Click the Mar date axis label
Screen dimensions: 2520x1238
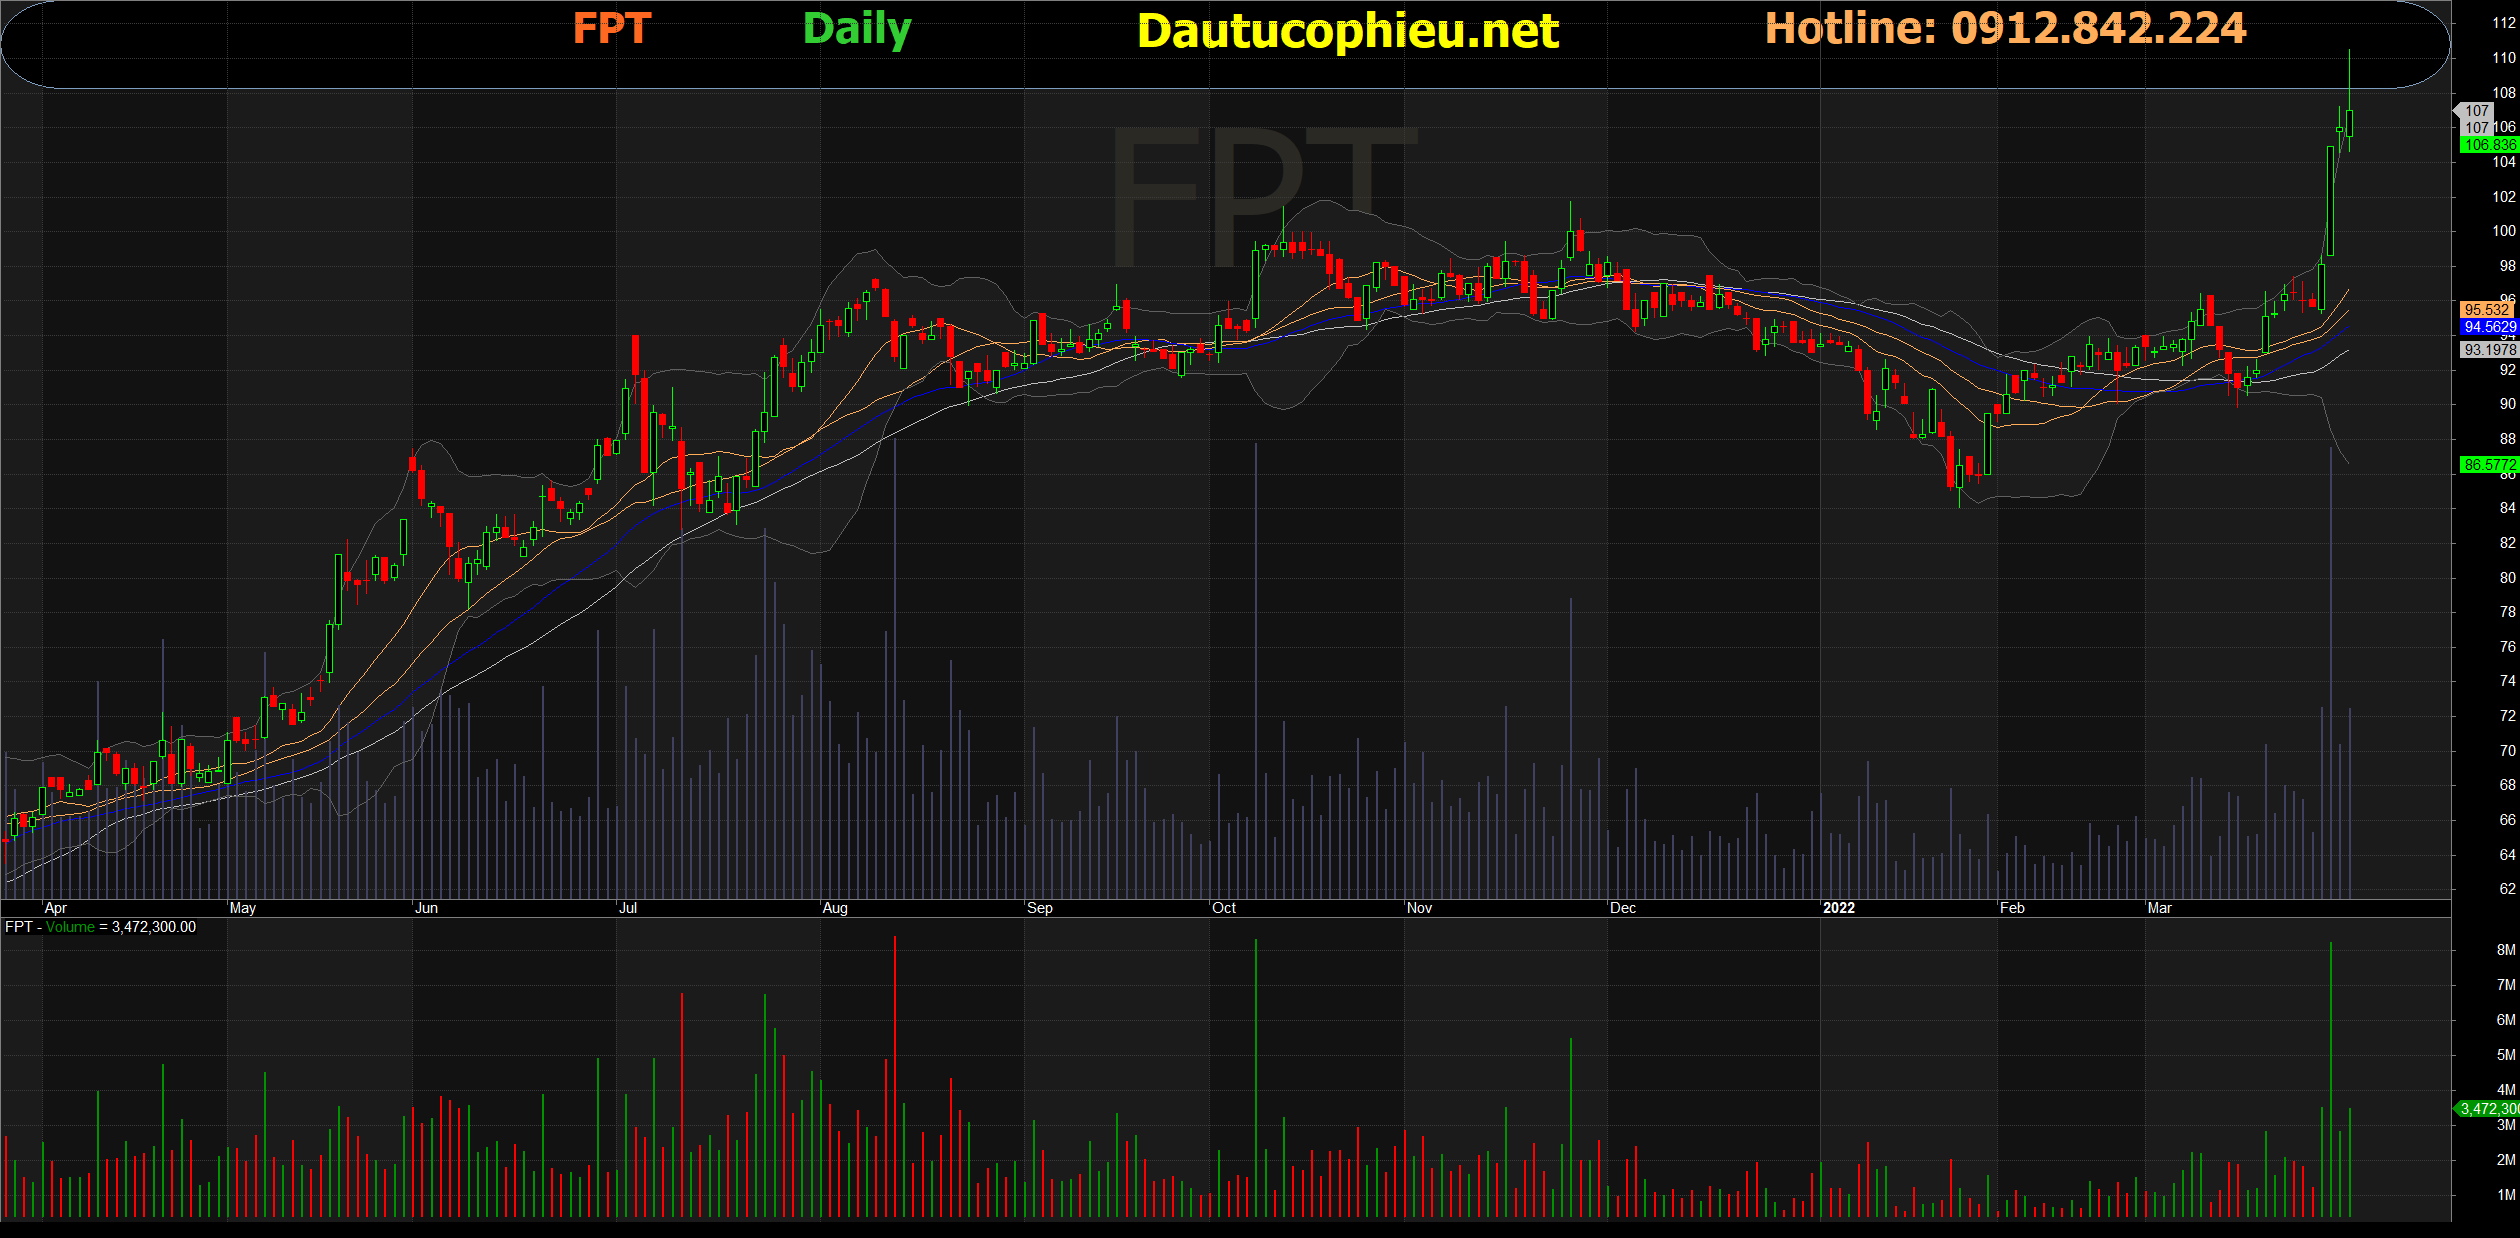(2159, 908)
